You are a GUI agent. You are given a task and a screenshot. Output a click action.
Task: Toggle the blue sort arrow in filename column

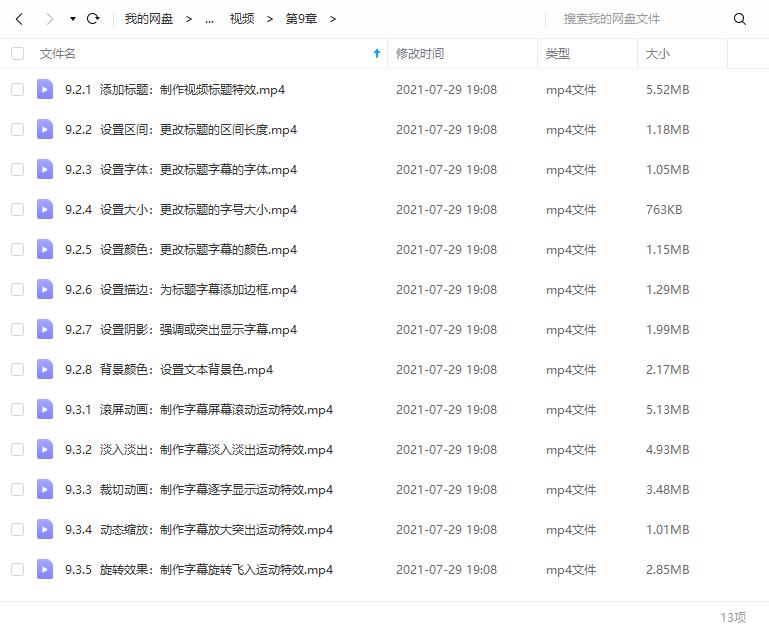pos(377,53)
